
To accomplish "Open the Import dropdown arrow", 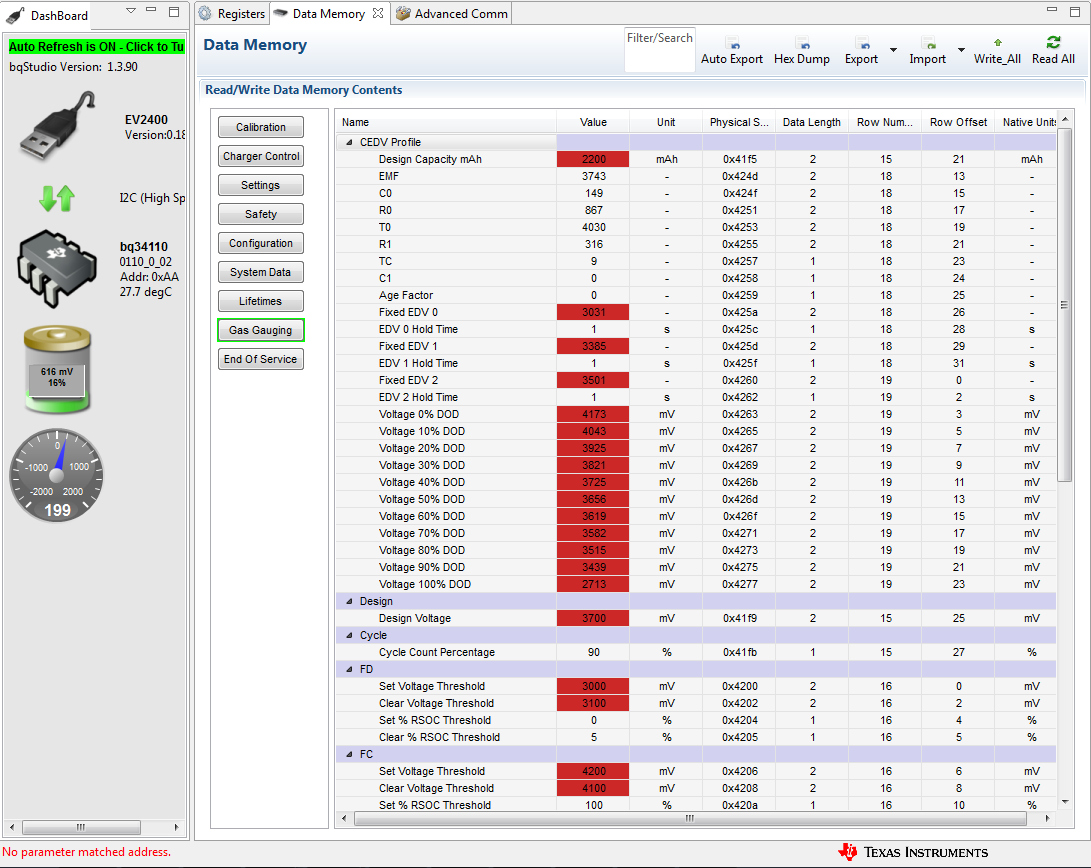I will pyautogui.click(x=961, y=49).
